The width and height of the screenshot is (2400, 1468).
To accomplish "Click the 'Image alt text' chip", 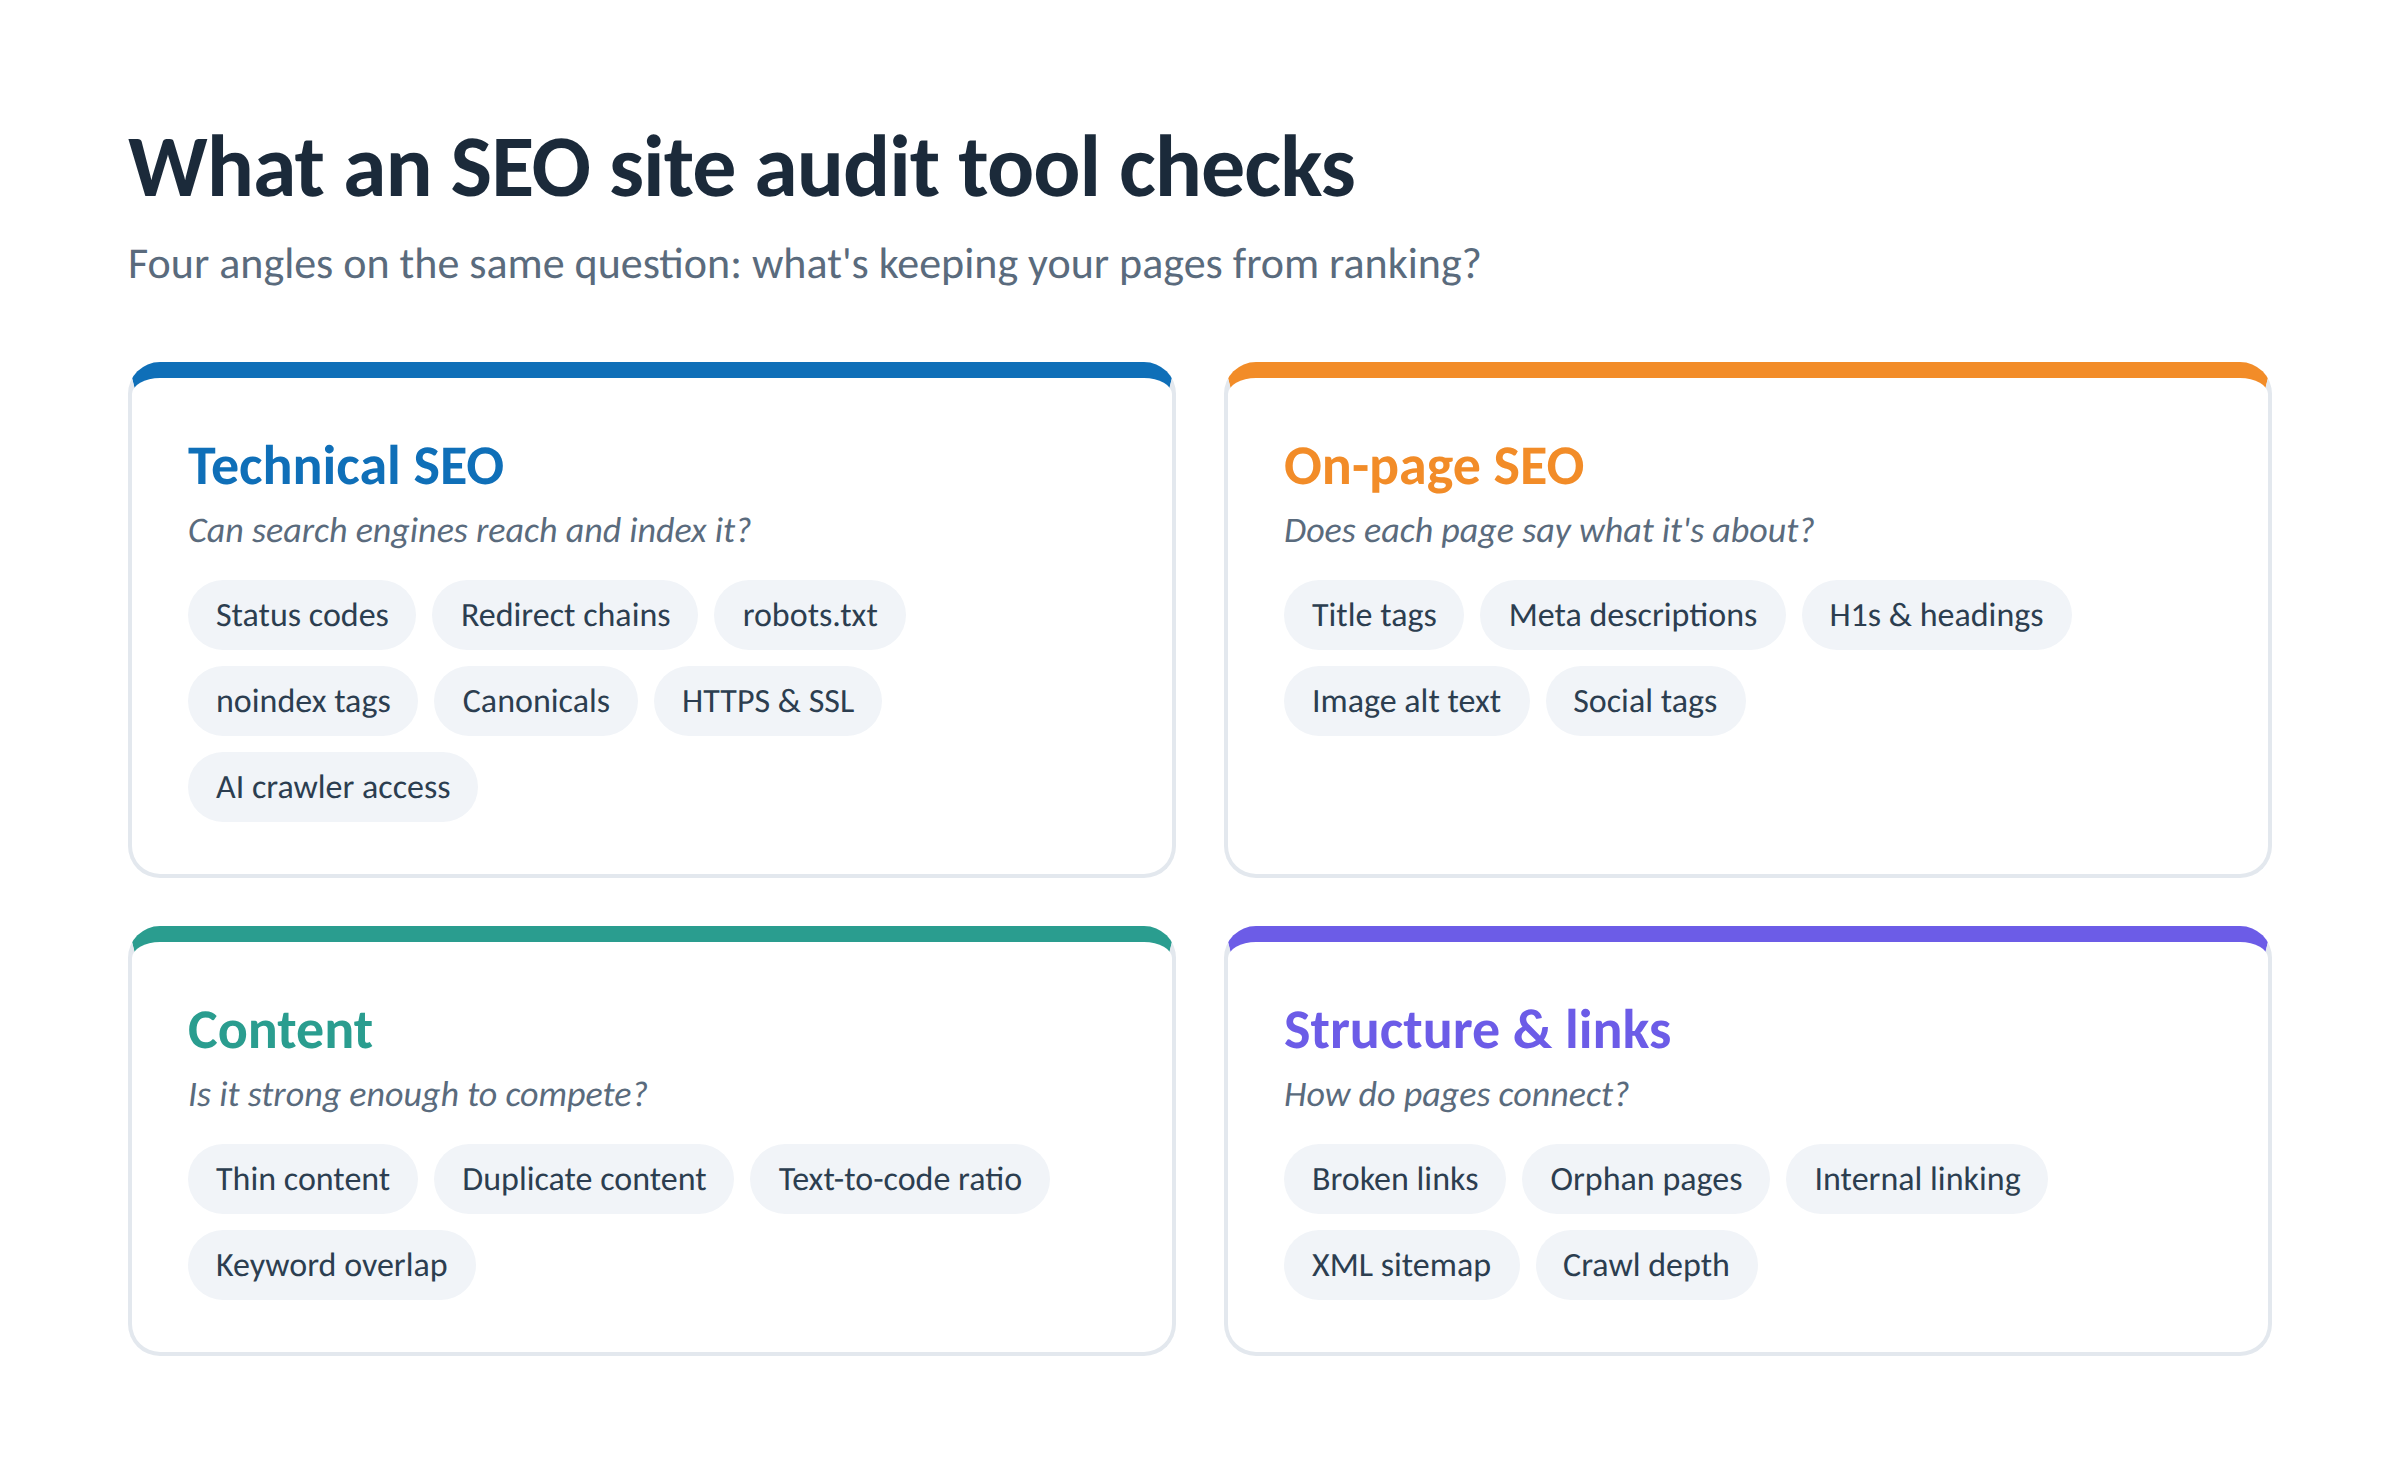I will point(1406,701).
